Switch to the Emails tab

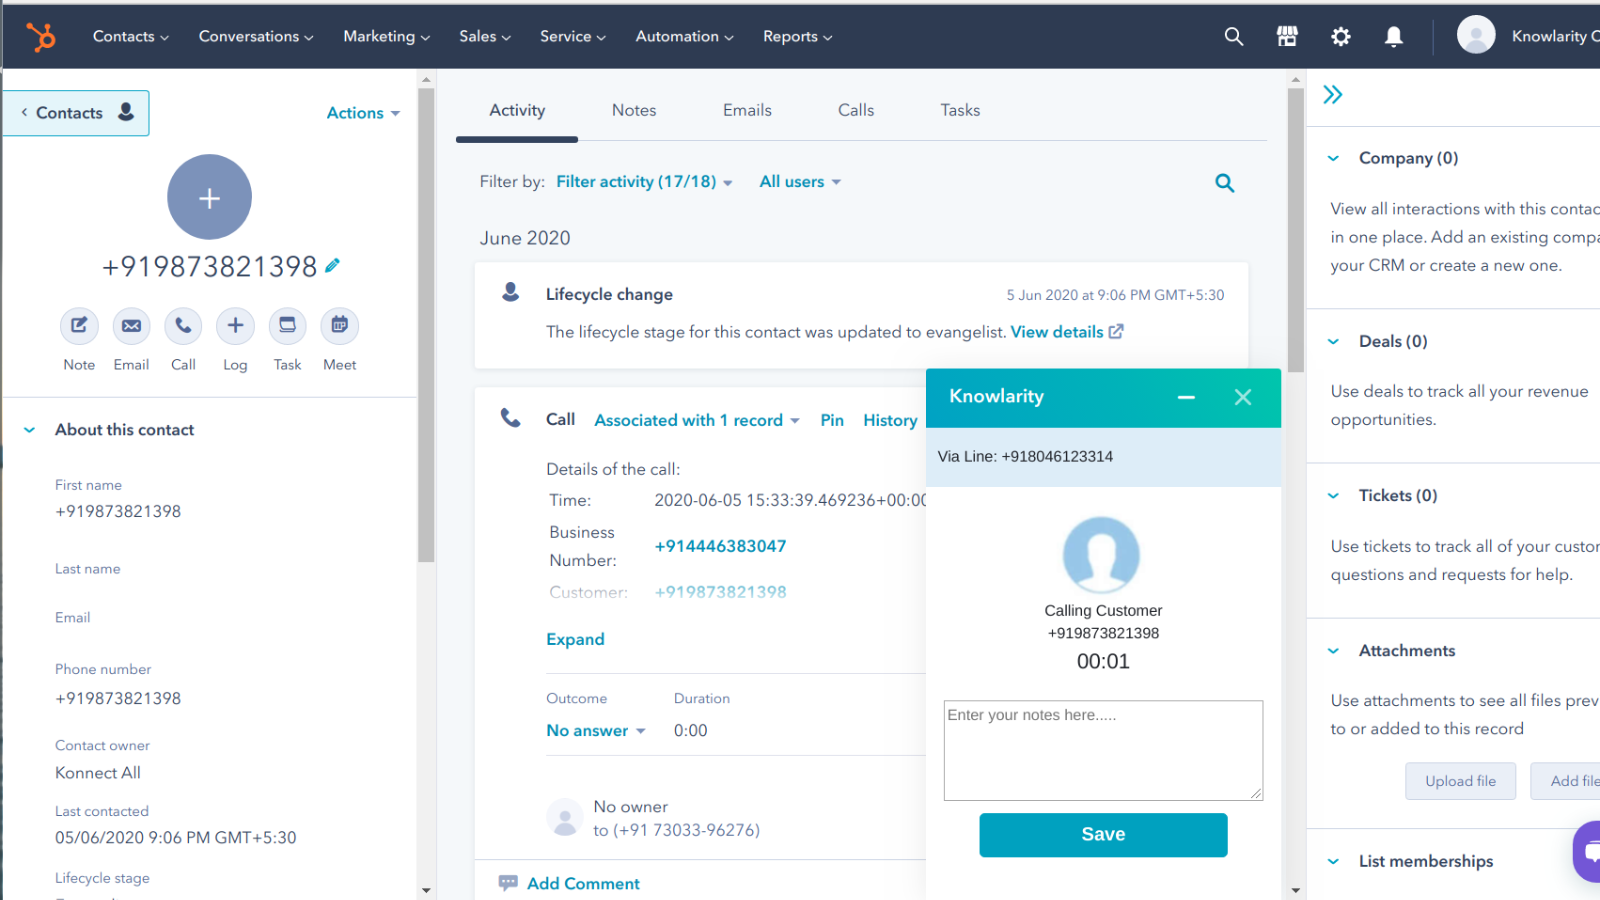747,110
